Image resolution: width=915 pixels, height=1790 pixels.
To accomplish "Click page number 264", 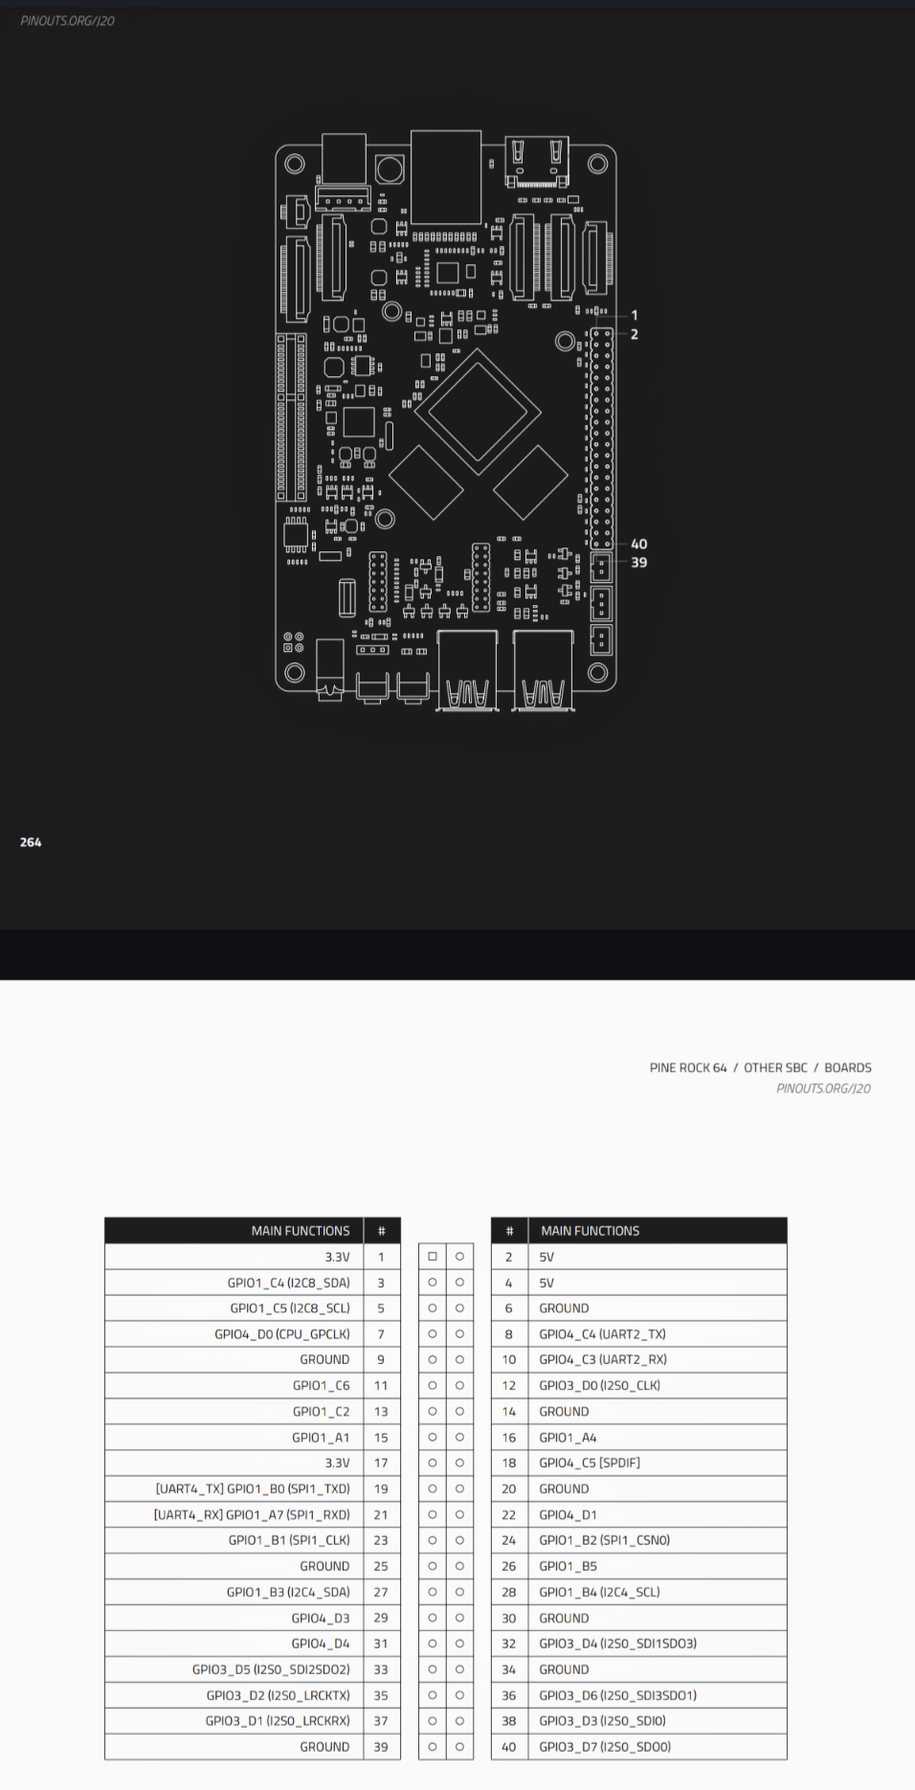I will click(31, 842).
